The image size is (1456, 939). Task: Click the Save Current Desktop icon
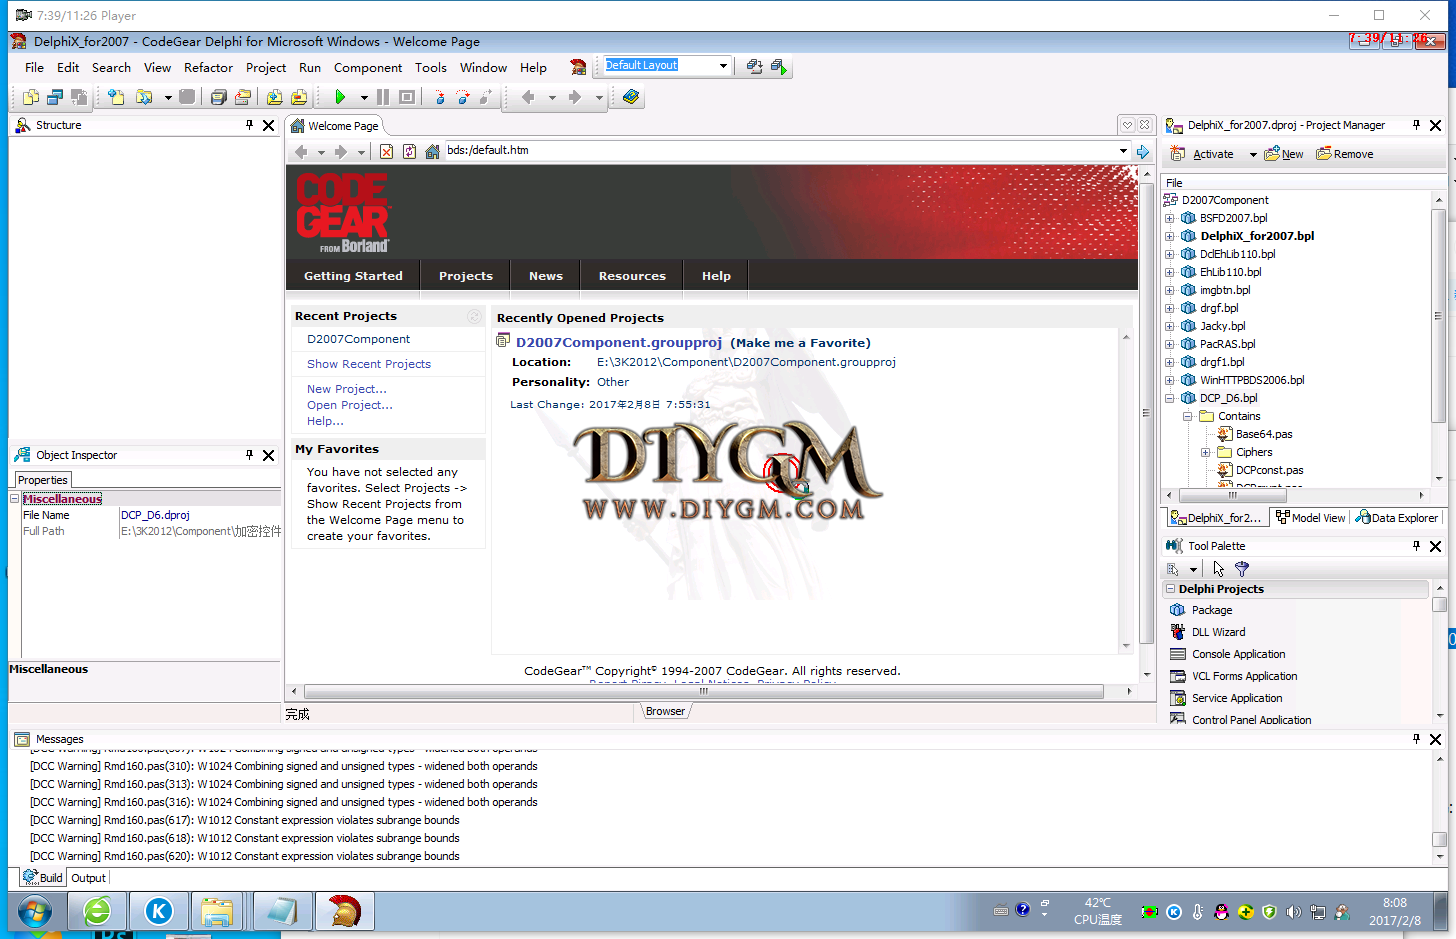coord(755,66)
